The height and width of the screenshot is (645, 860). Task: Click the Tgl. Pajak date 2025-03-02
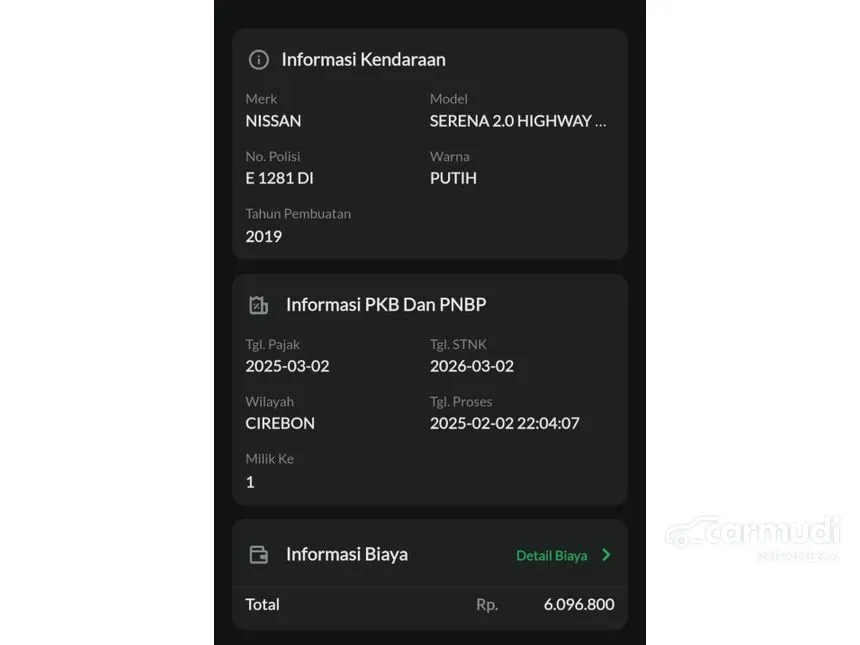pyautogui.click(x=287, y=366)
